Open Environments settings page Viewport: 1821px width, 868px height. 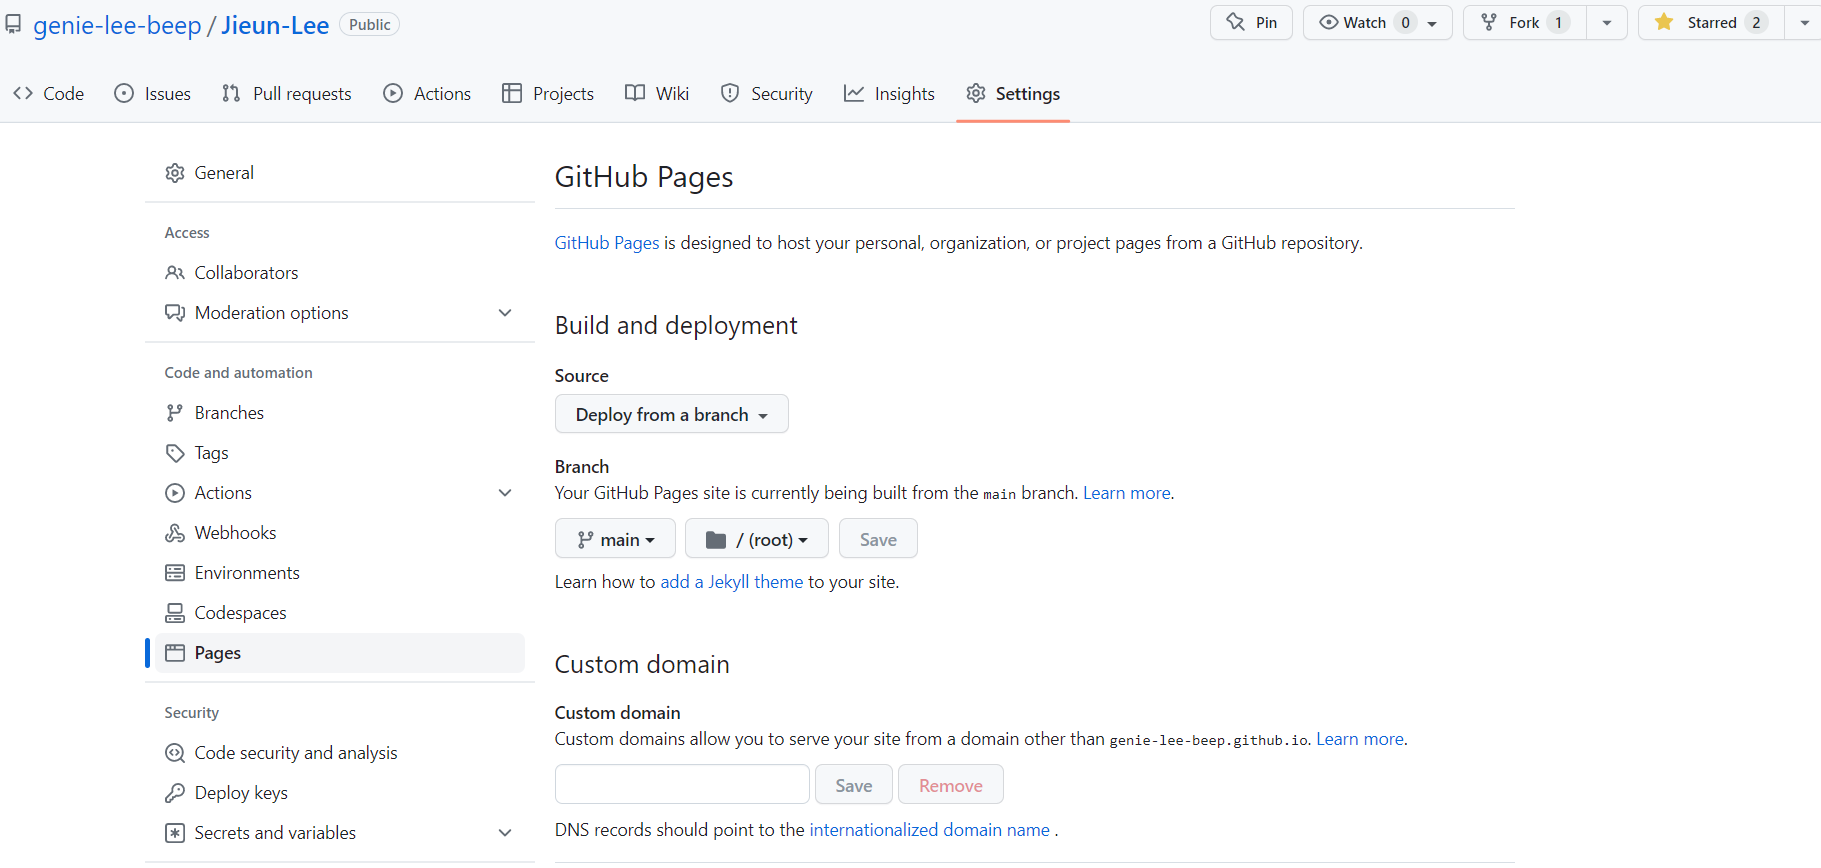[340, 573]
